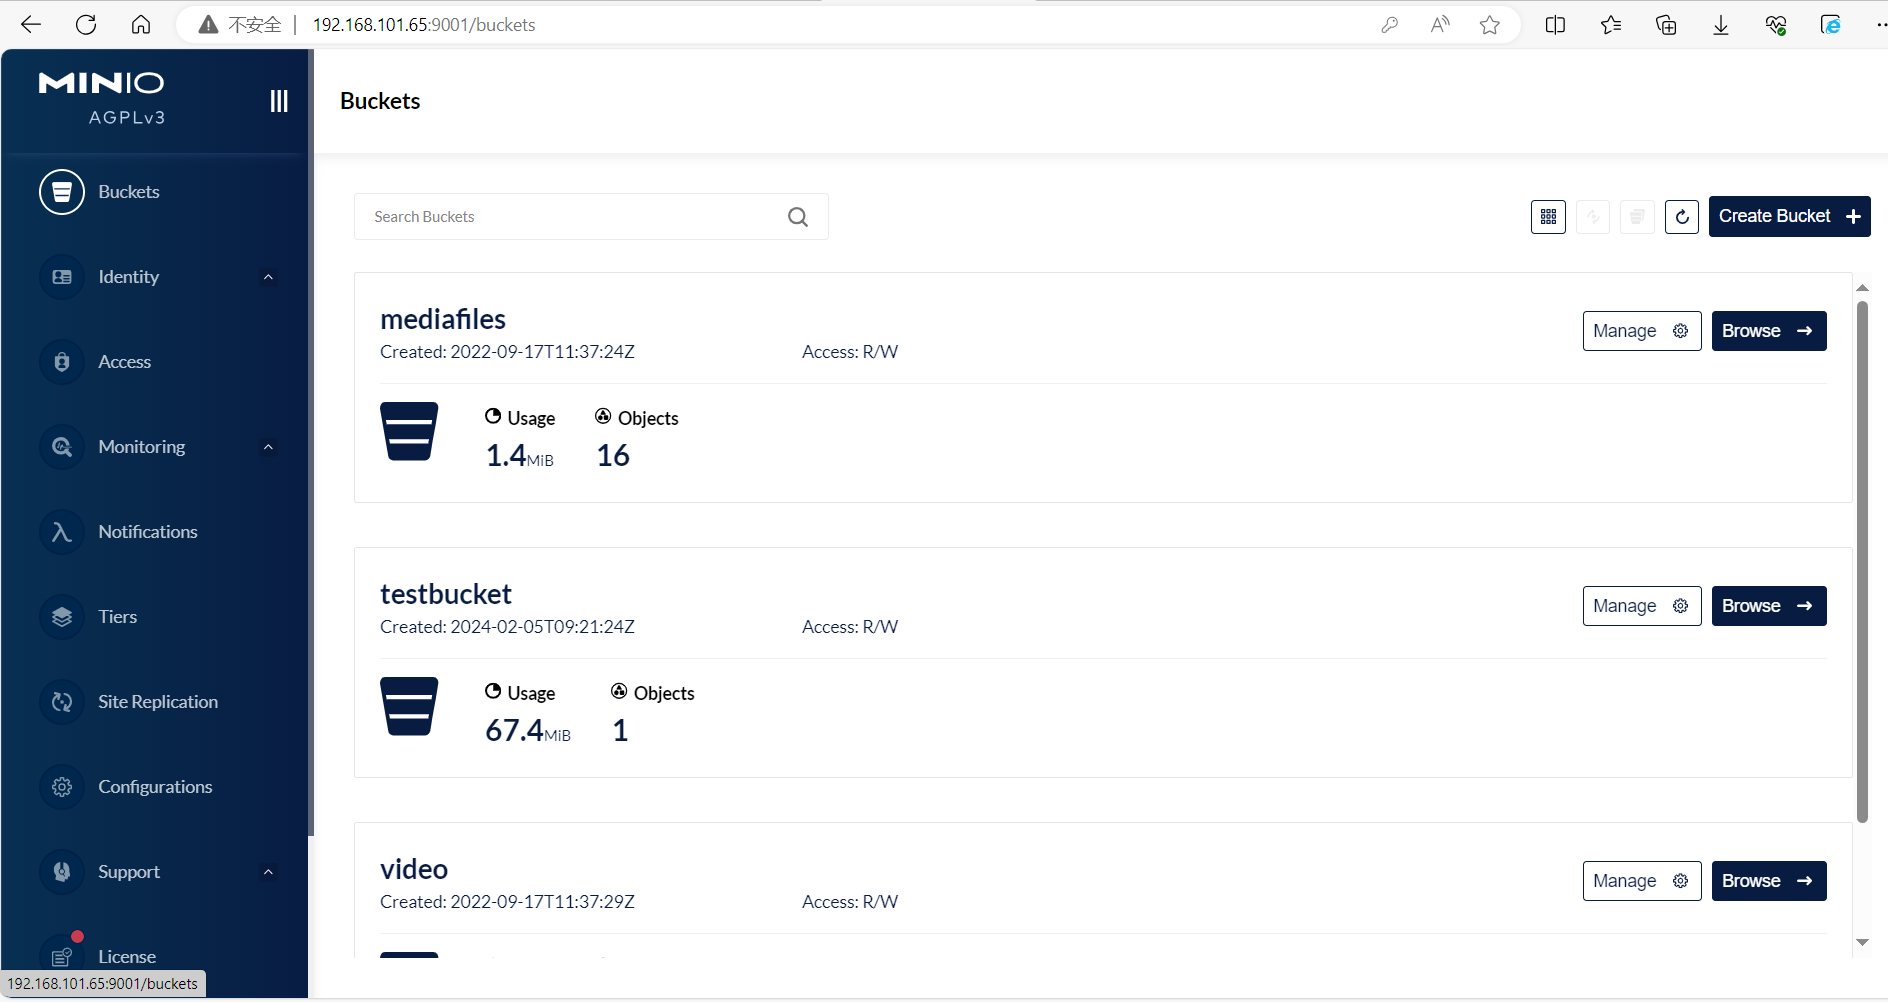Screen dimensions: 1888x1002
Task: Click the scrollbar down arrow
Action: click(1862, 942)
